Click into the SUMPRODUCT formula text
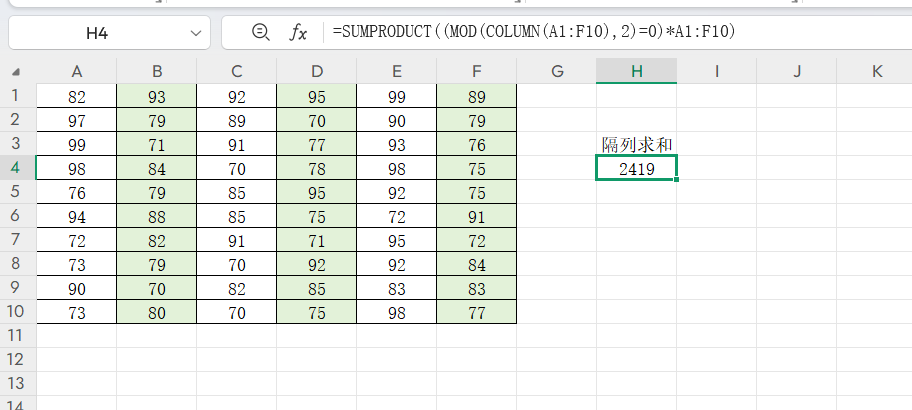Screen dimensions: 912x410 click(535, 33)
